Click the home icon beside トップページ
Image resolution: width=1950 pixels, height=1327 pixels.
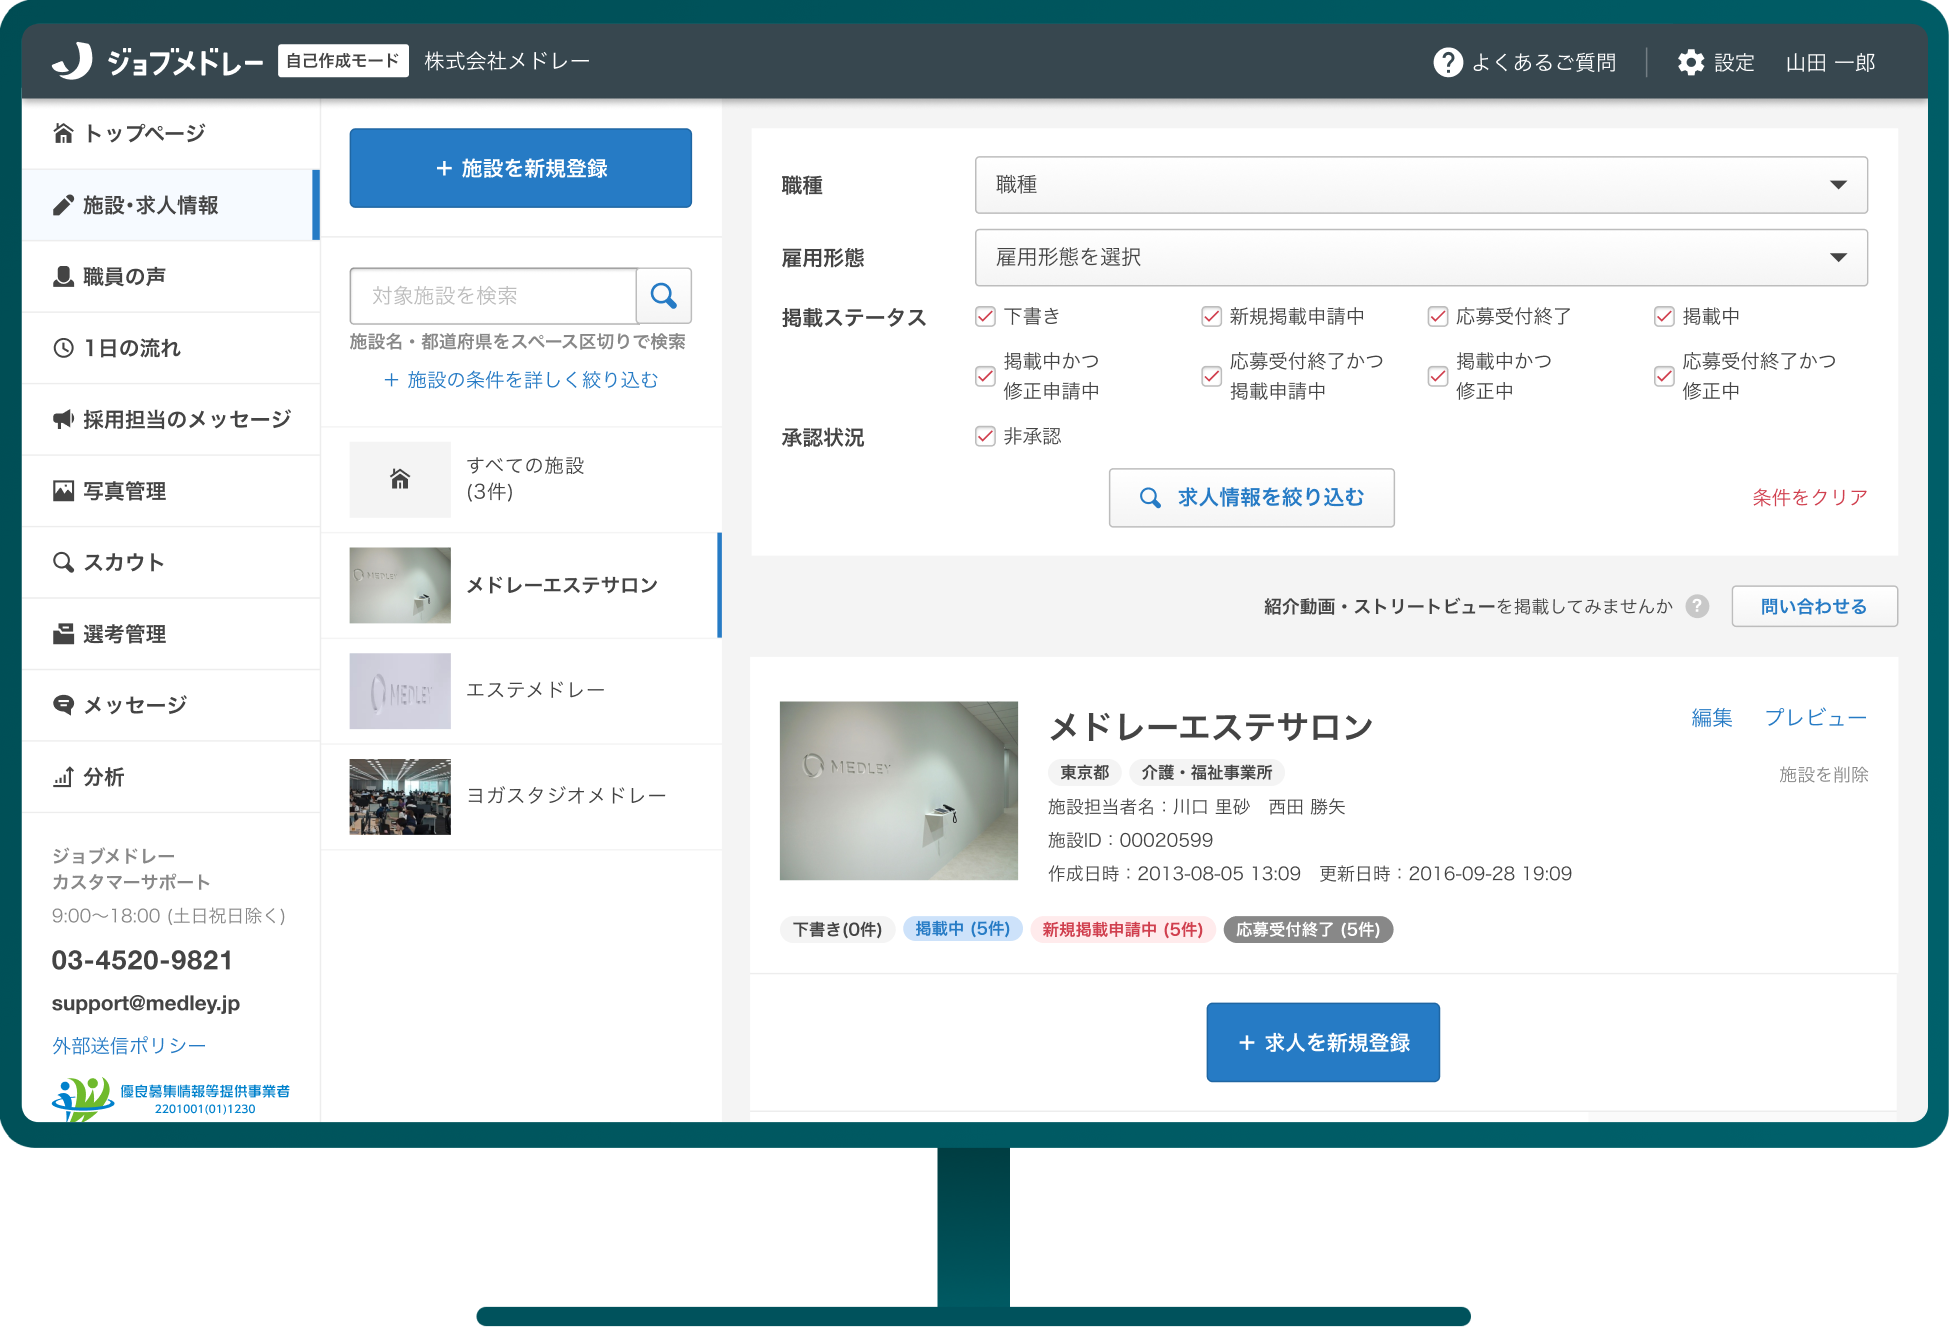pos(63,133)
